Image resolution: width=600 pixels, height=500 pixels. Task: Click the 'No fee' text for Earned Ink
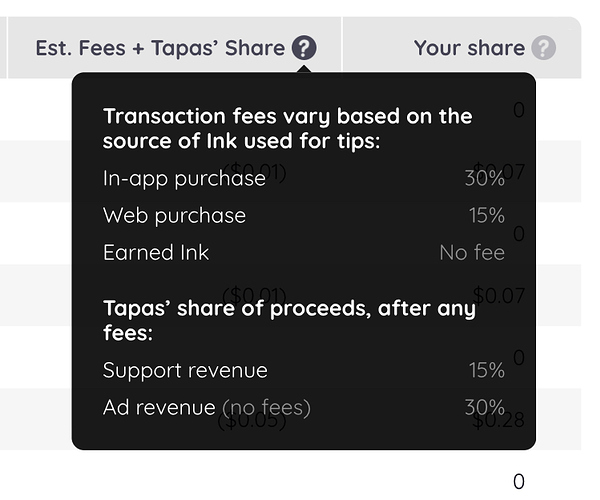[x=472, y=252]
